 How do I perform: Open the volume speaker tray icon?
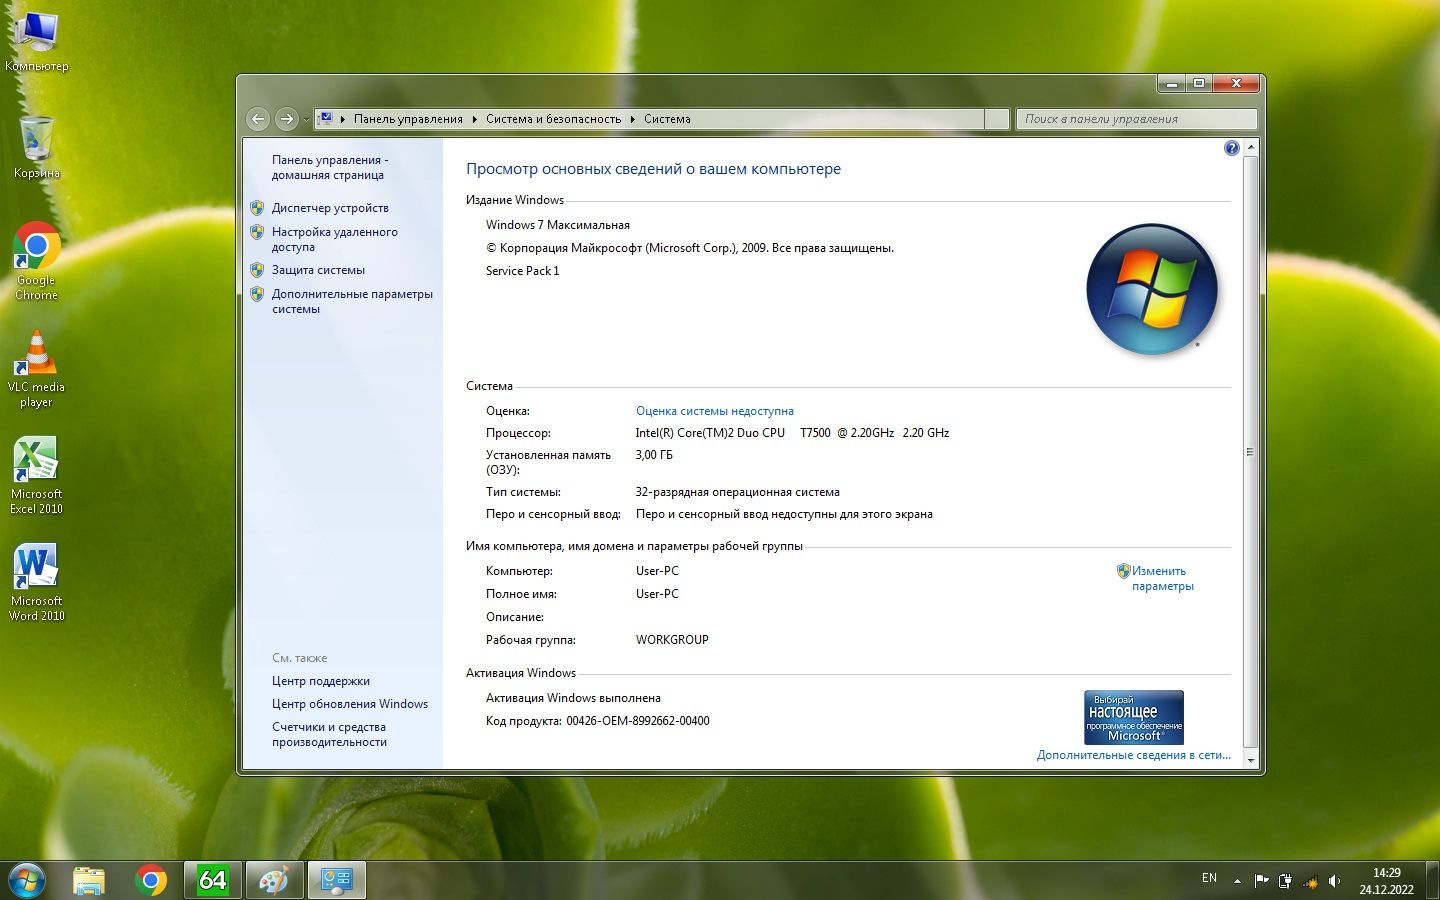point(1334,881)
